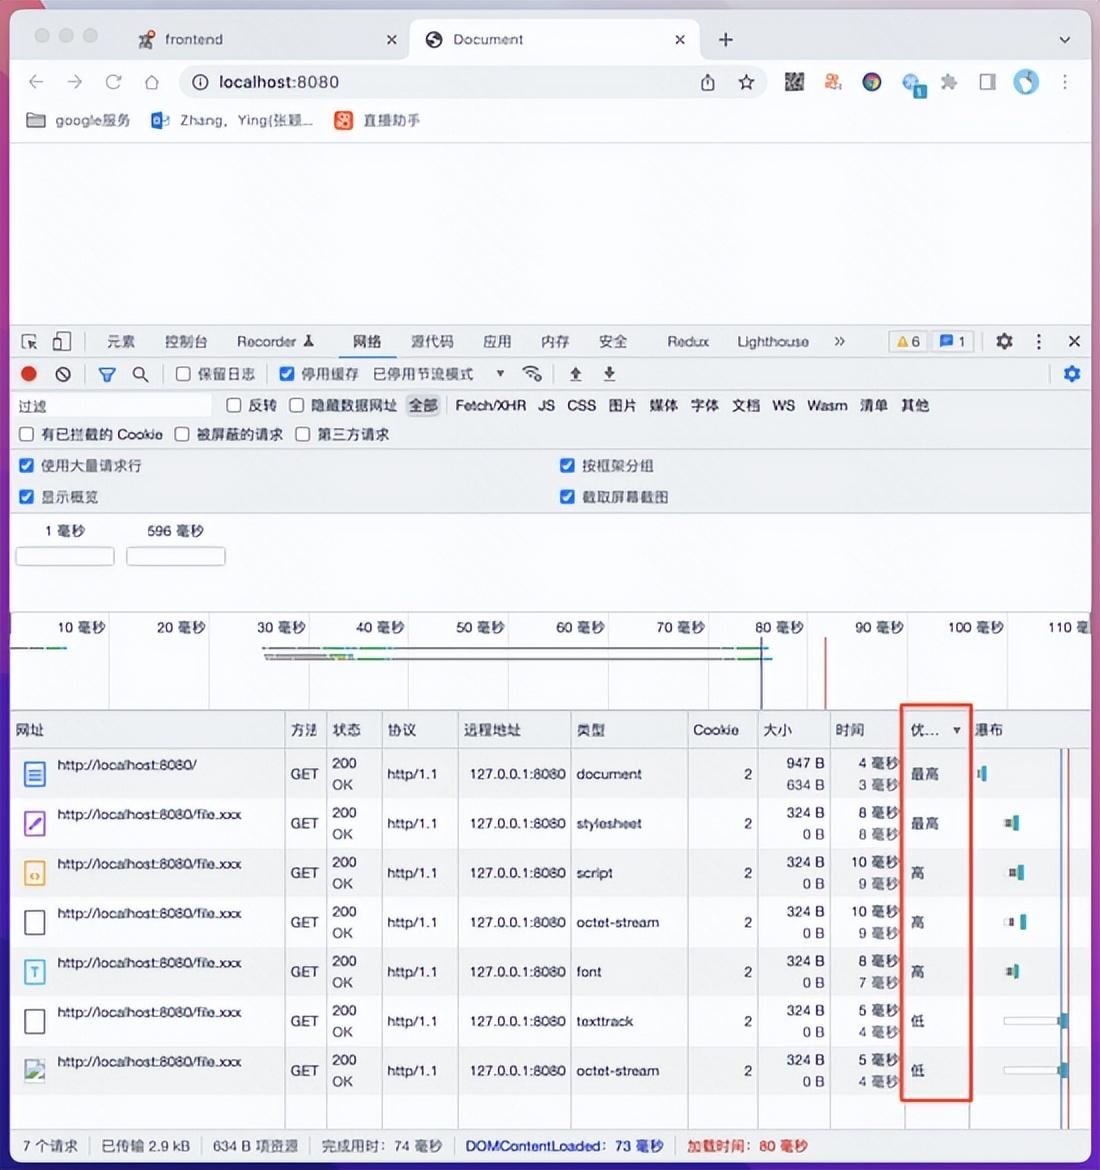The image size is (1100, 1170).
Task: Open profile avatar
Action: click(x=1026, y=82)
